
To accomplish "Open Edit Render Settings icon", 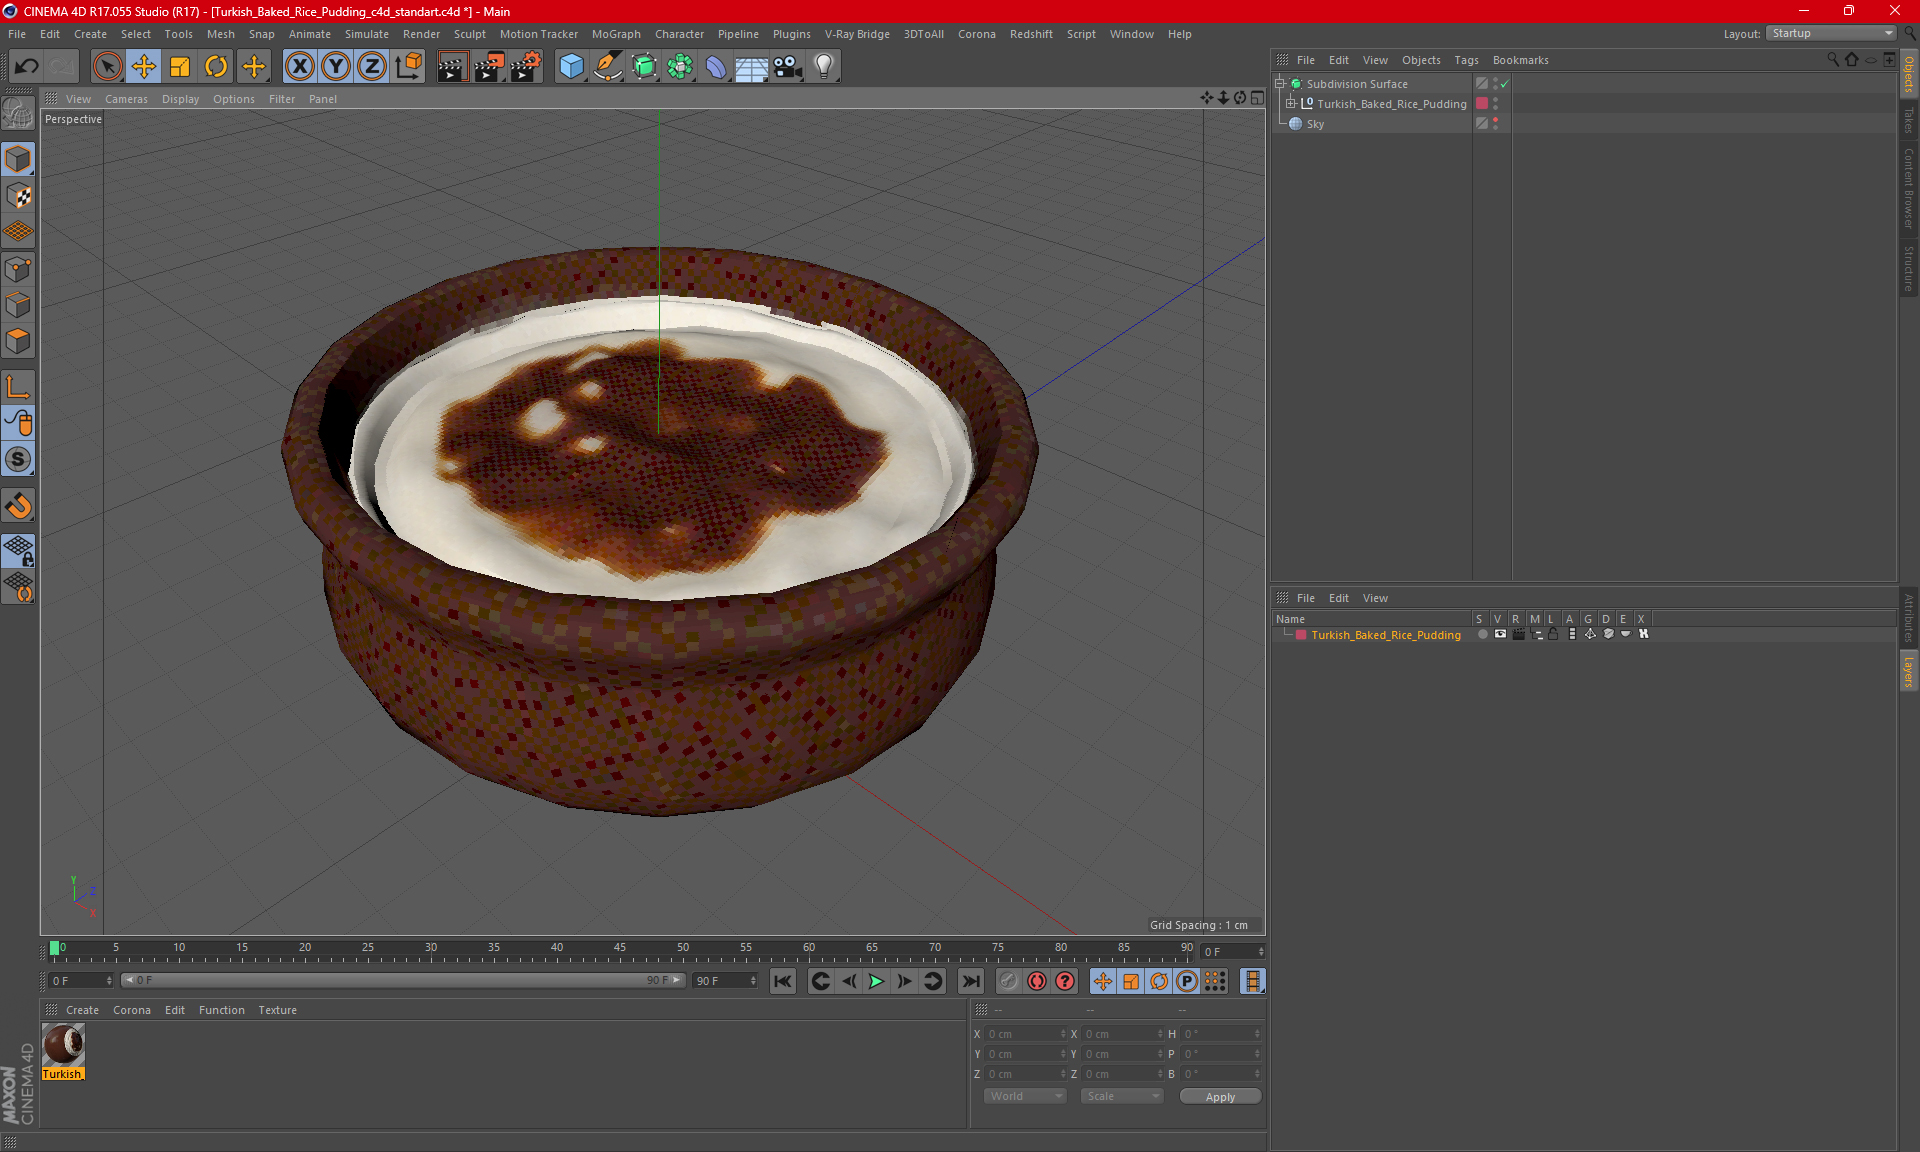I will (526, 67).
